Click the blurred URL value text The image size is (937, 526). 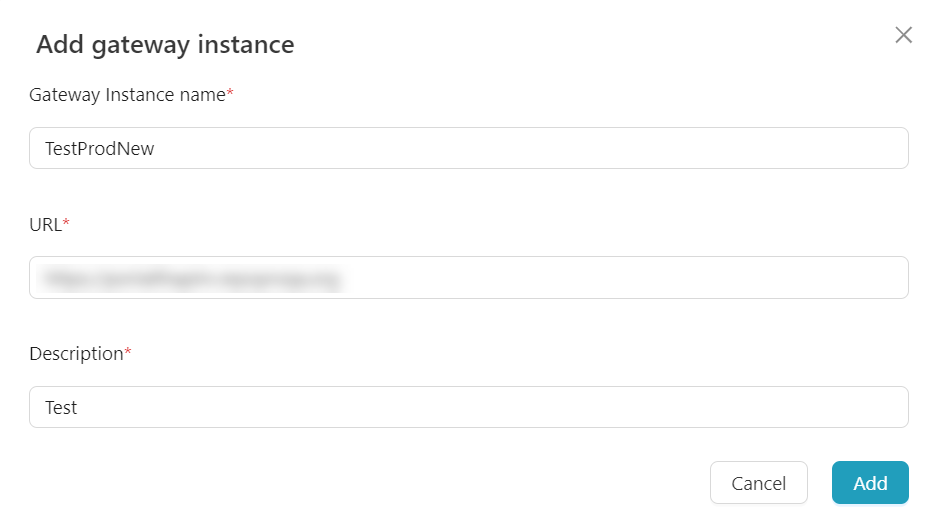(188, 278)
